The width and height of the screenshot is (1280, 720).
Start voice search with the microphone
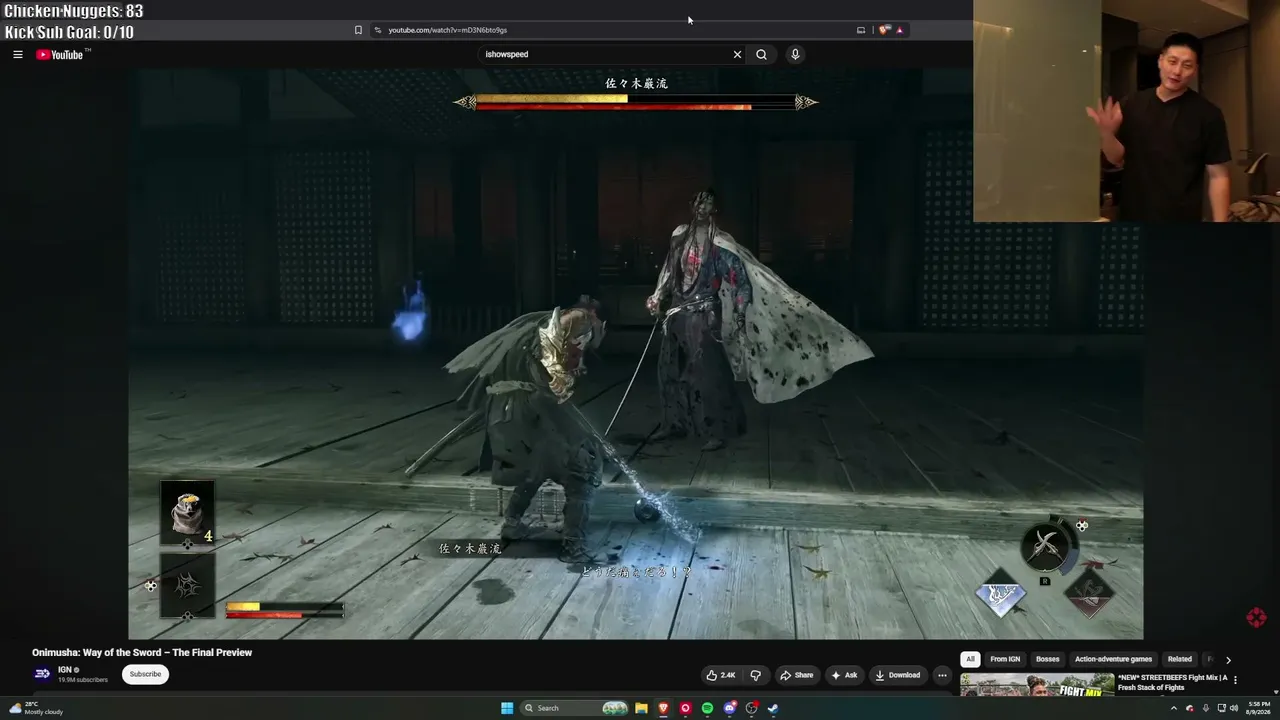coord(795,55)
